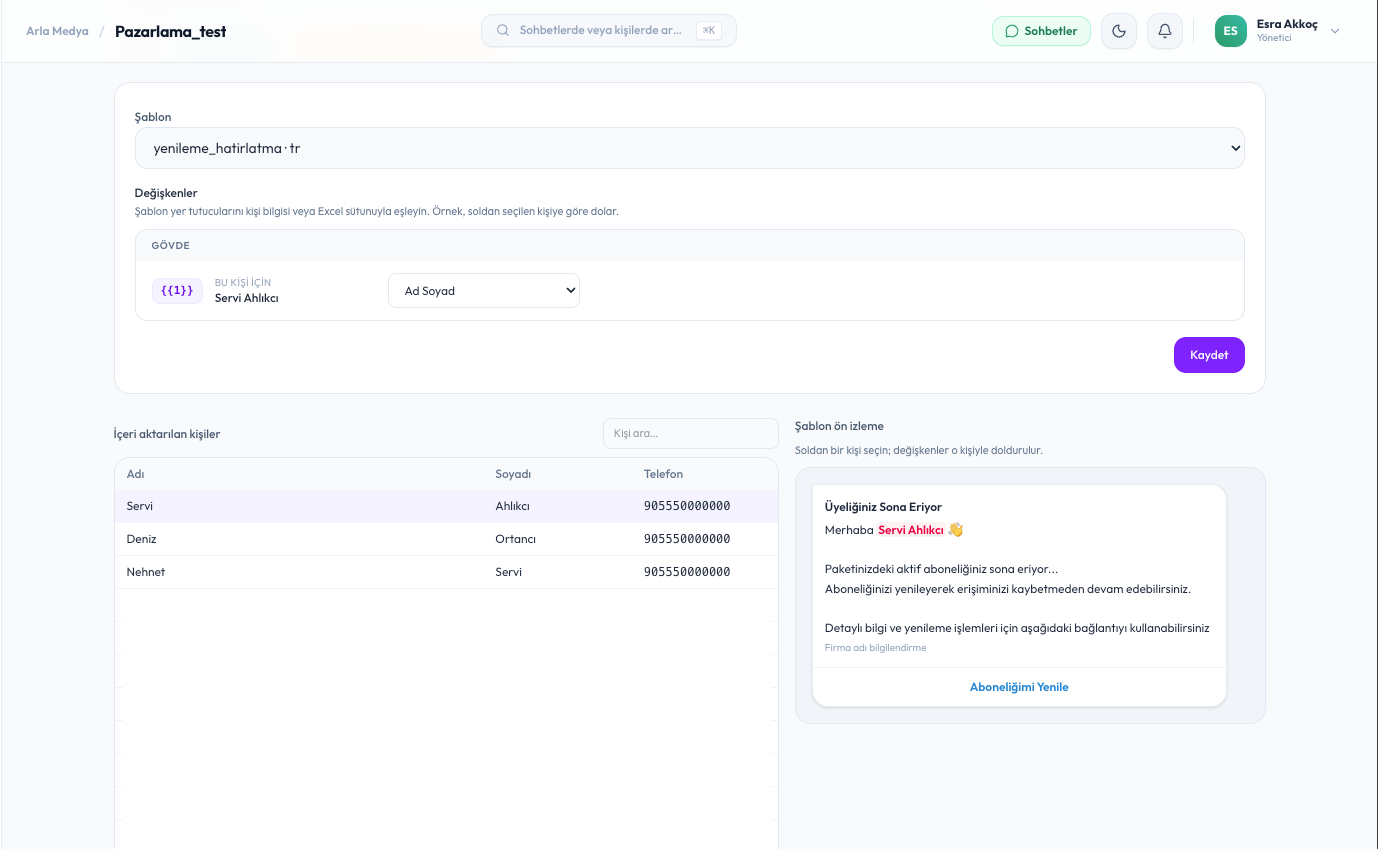
Task: Click the ES user avatar
Action: (1231, 31)
